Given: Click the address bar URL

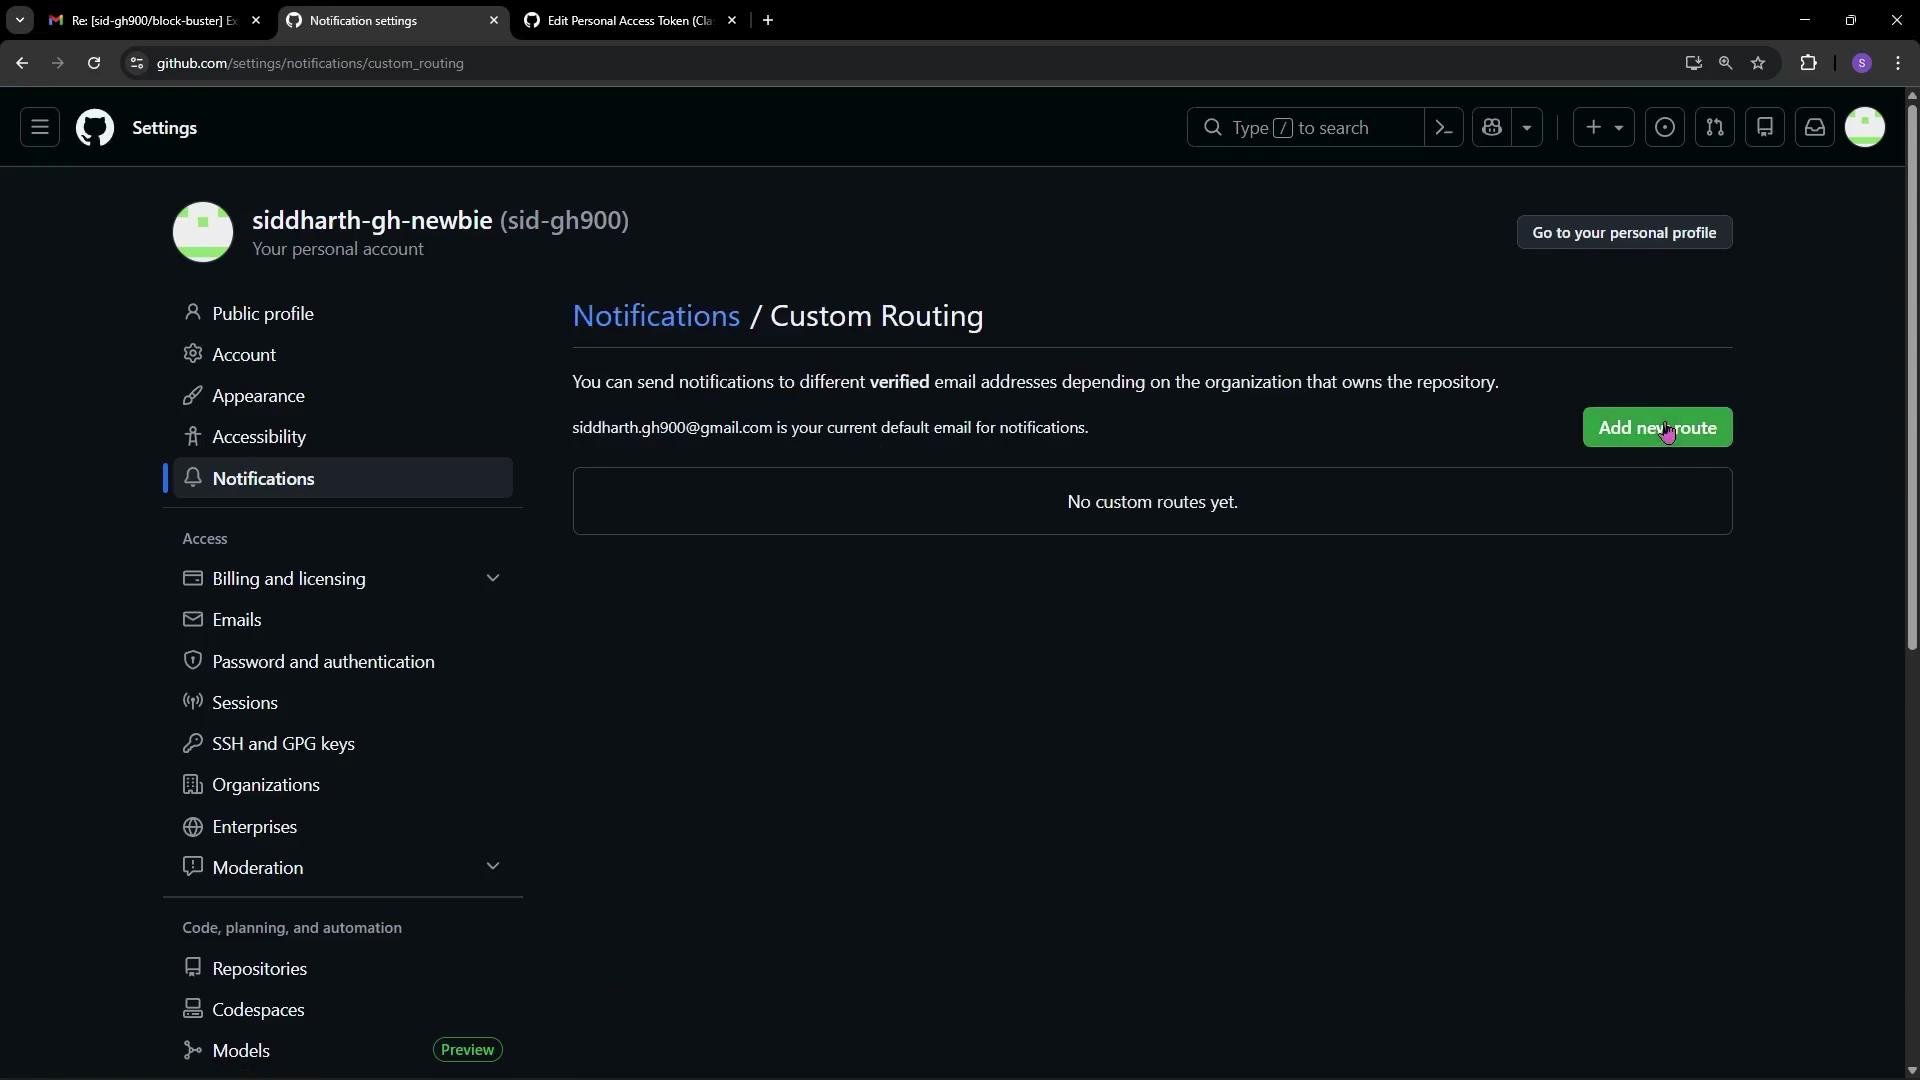Looking at the screenshot, I should (x=310, y=63).
